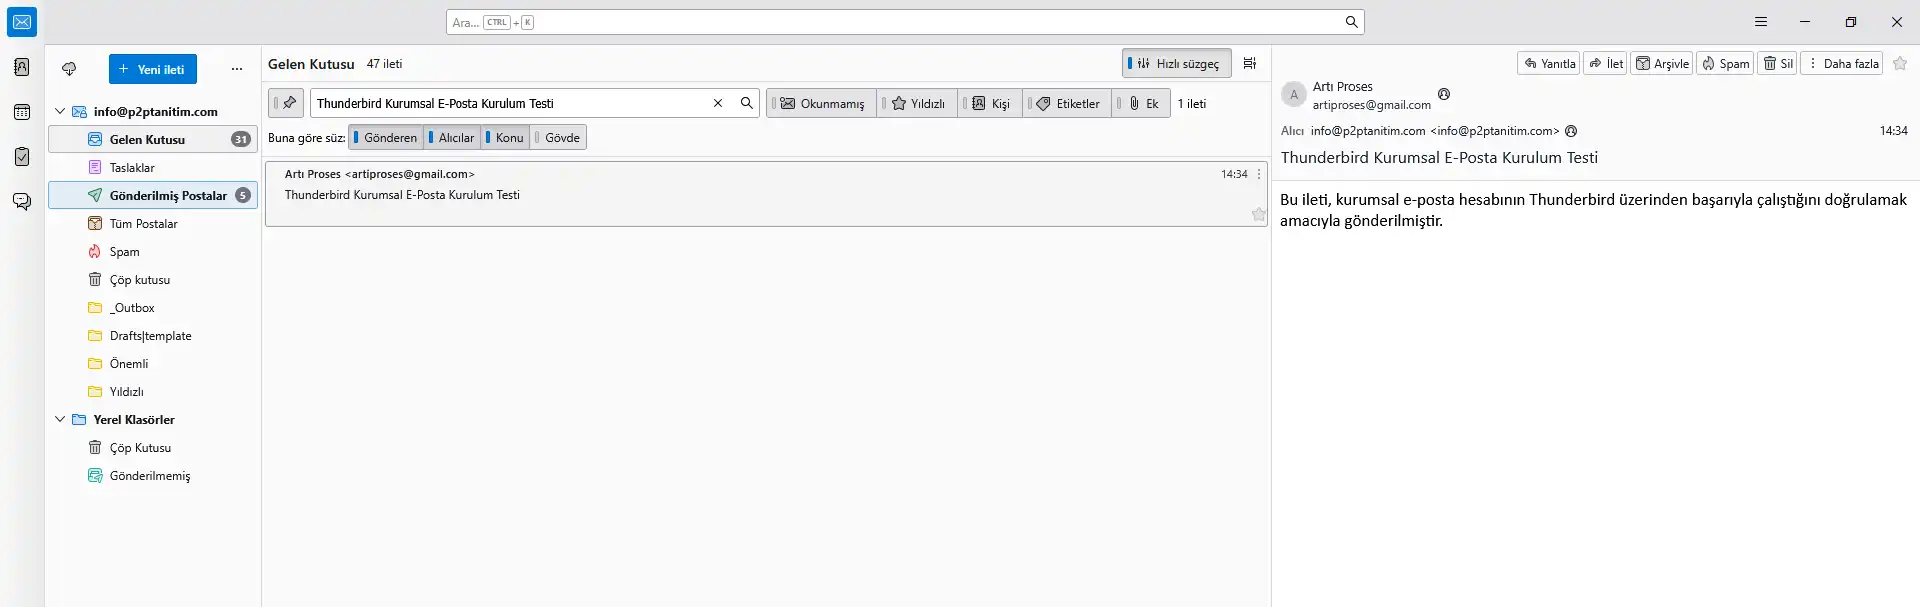1920x607 pixels.
Task: Mark message as Spam in reader toolbar
Action: pos(1725,63)
